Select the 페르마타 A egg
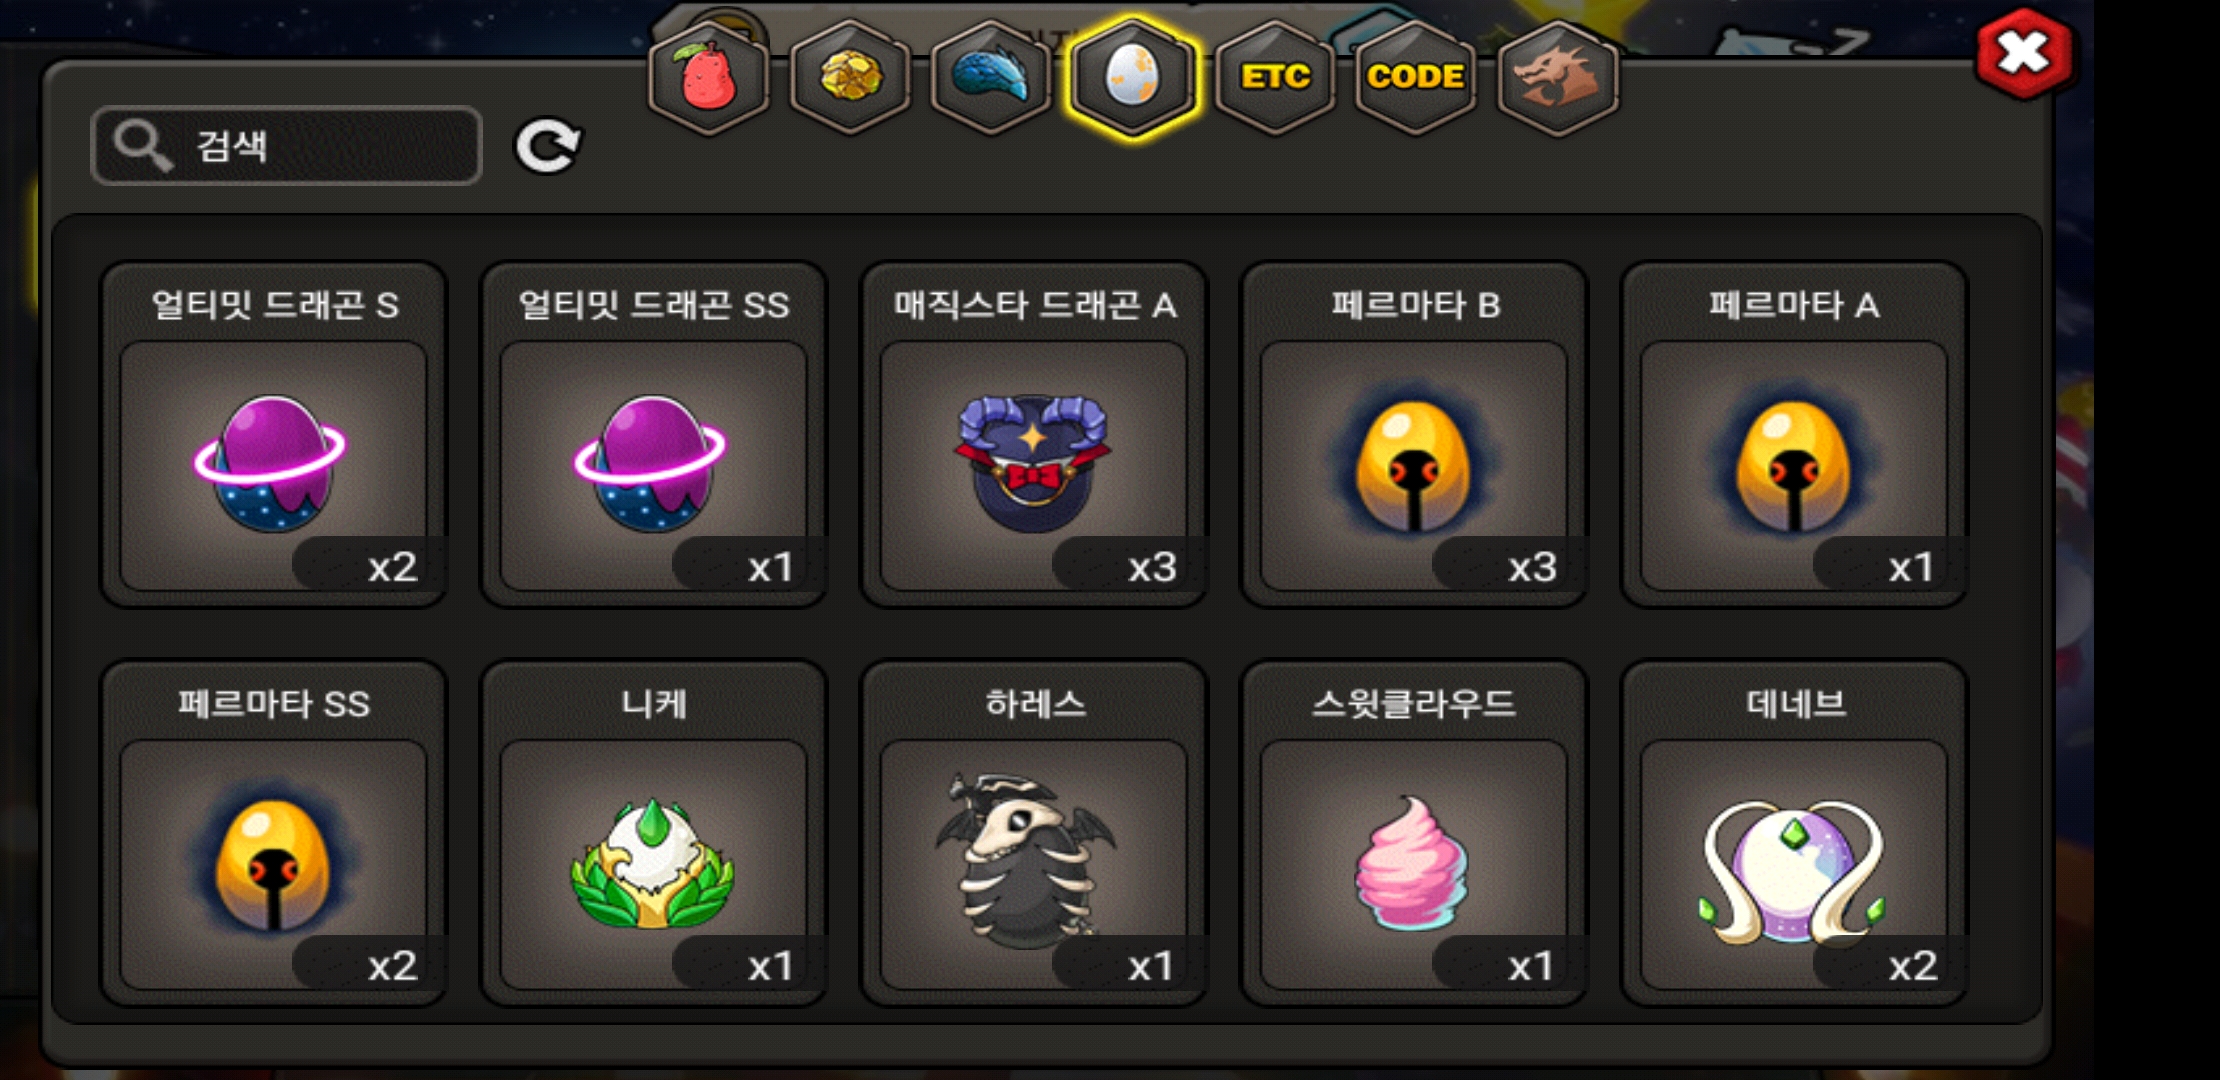Viewport: 2220px width, 1080px height. [x=1794, y=435]
